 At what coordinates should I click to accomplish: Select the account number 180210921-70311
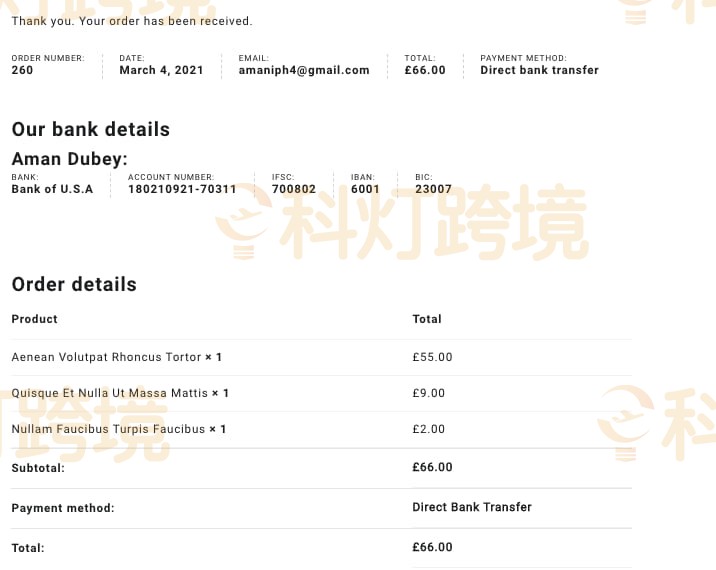click(182, 189)
